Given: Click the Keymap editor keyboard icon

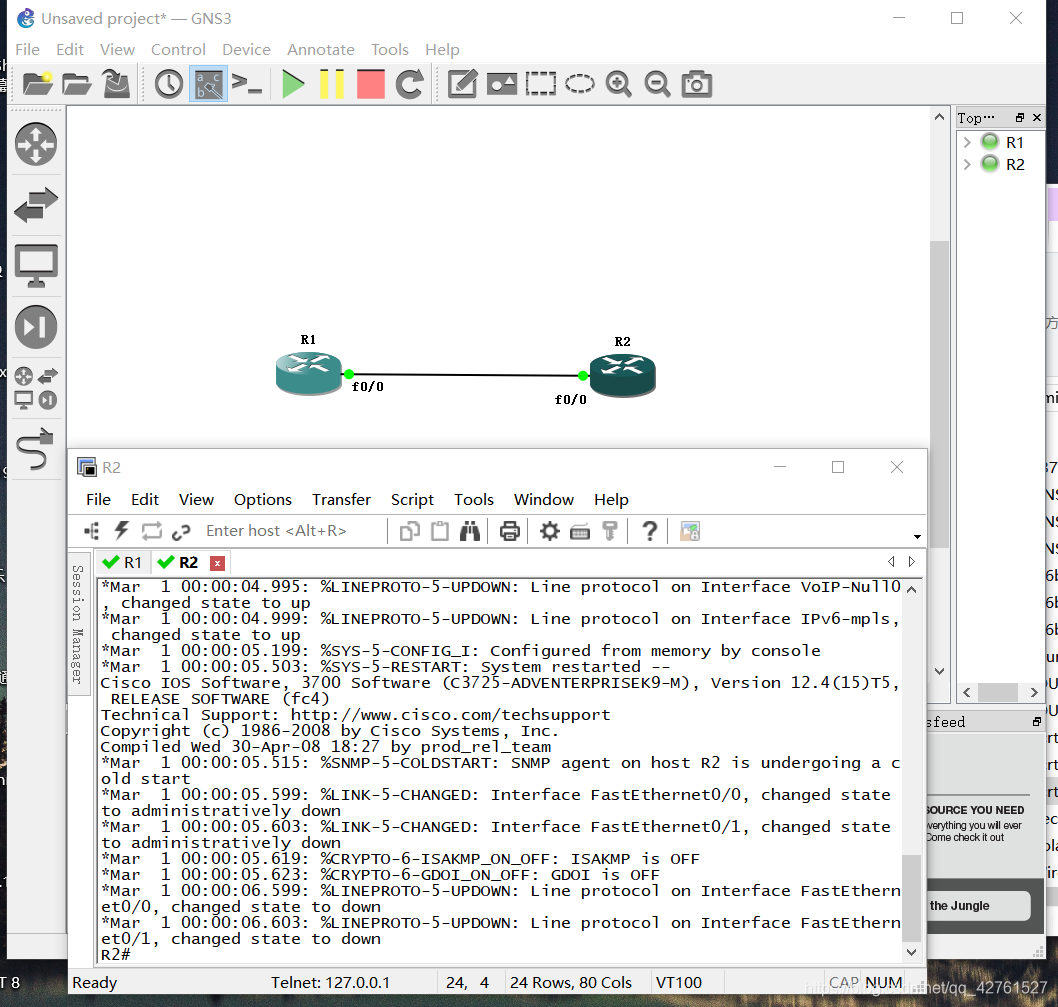Looking at the screenshot, I should (580, 532).
